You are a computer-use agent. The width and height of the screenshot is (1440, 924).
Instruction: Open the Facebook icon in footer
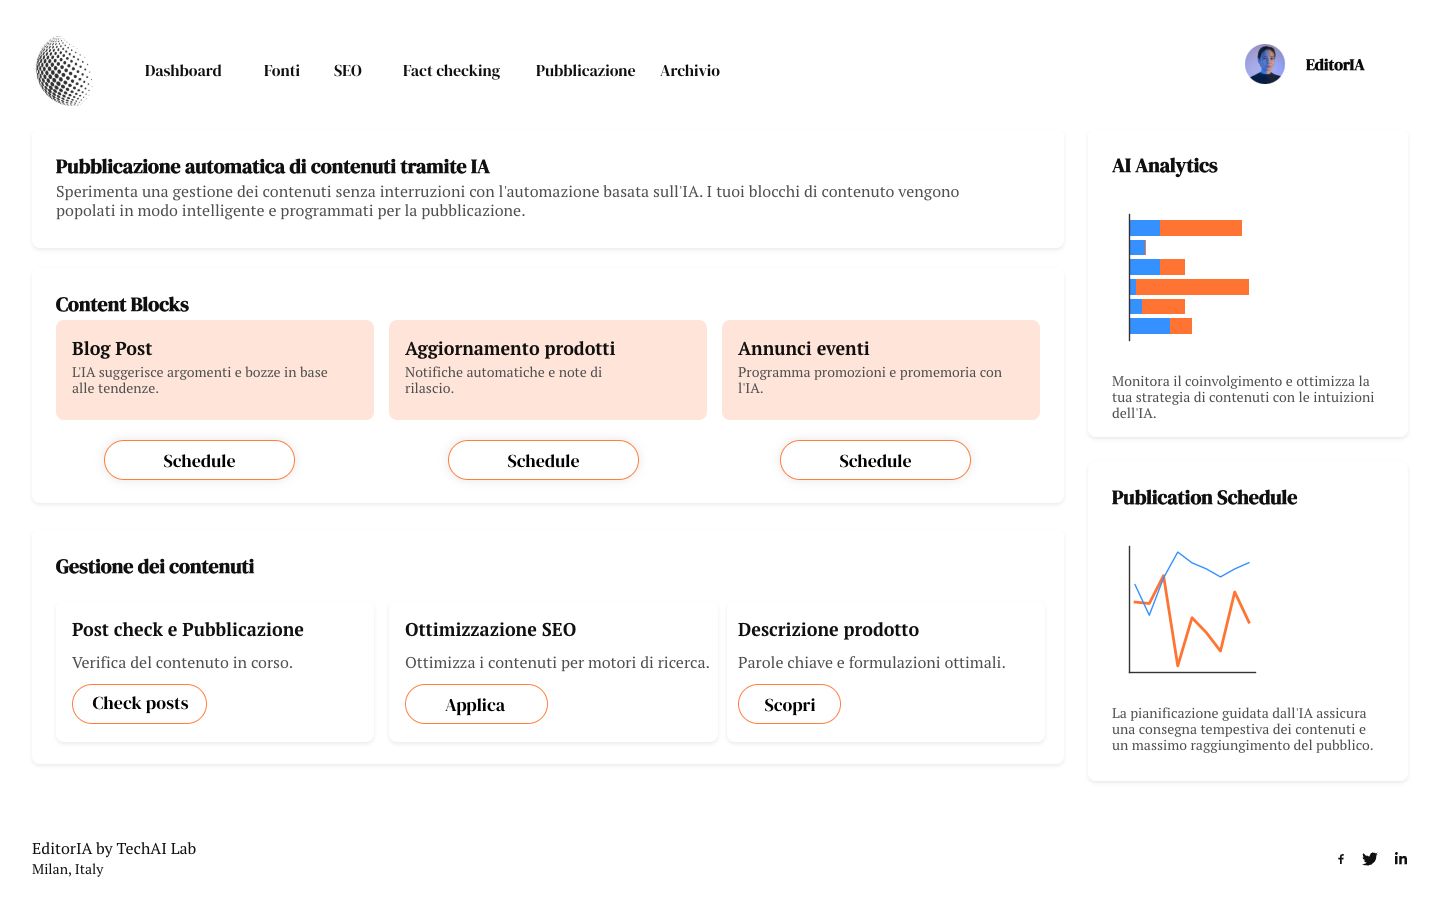coord(1341,859)
